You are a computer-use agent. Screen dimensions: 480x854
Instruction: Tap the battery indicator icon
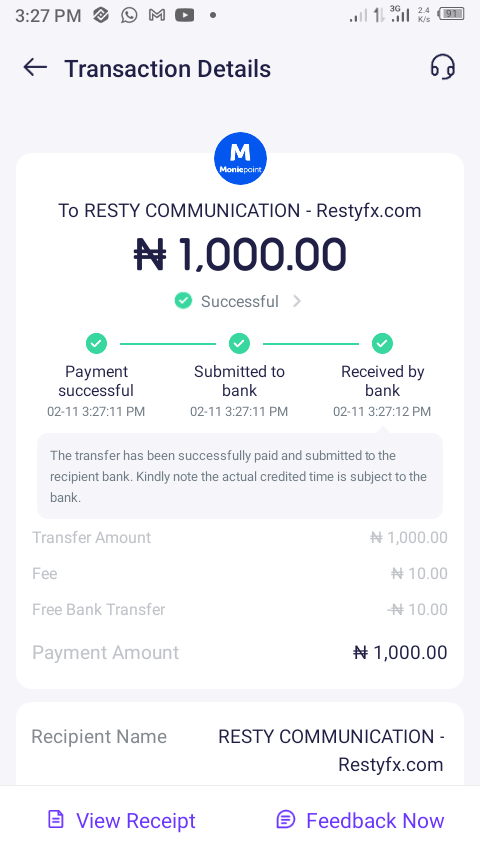pos(452,14)
